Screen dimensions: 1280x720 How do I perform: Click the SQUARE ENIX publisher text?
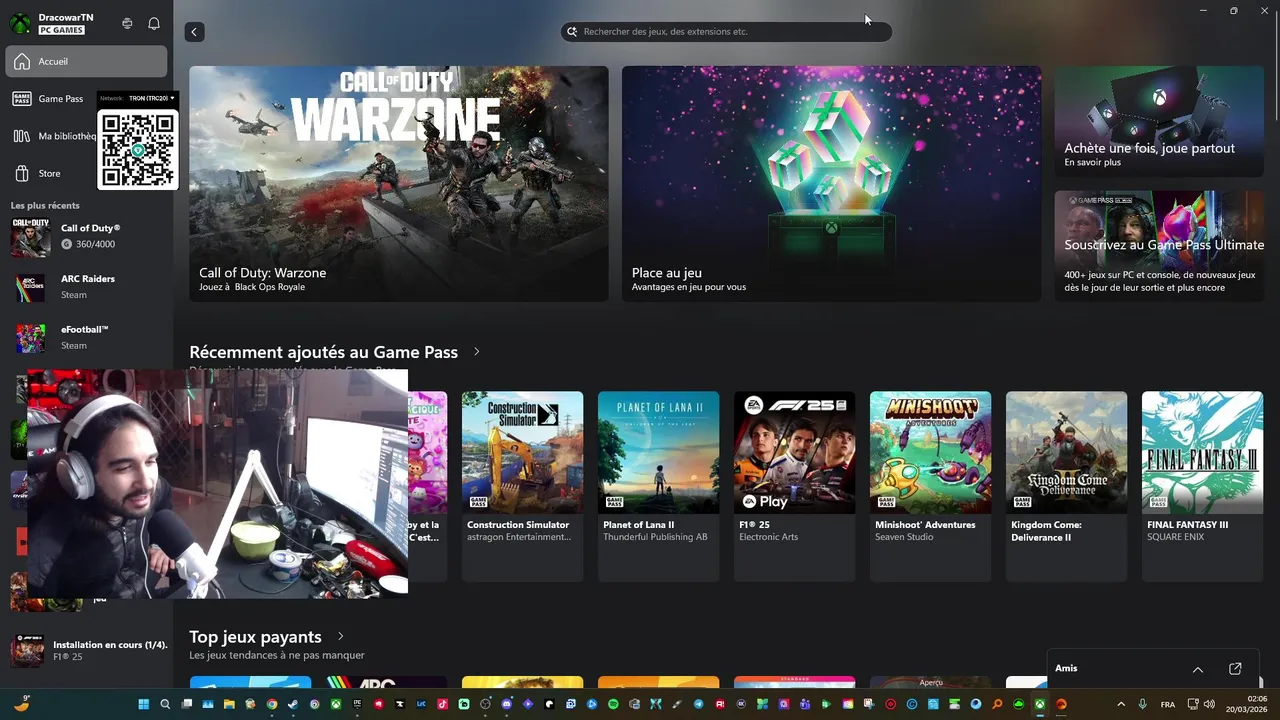(x=1175, y=537)
